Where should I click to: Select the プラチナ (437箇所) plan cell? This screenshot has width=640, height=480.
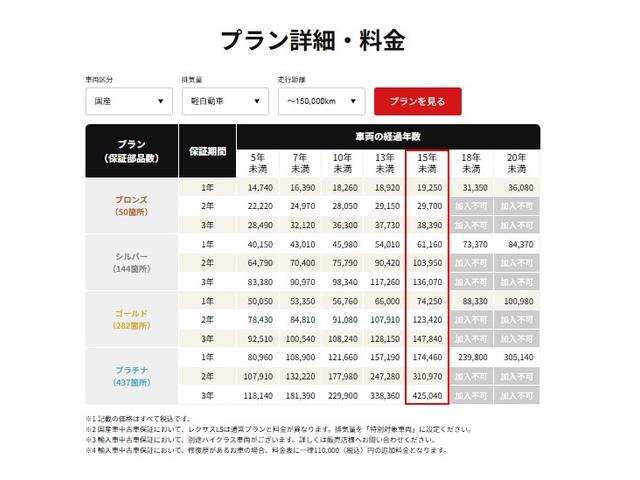click(x=132, y=375)
